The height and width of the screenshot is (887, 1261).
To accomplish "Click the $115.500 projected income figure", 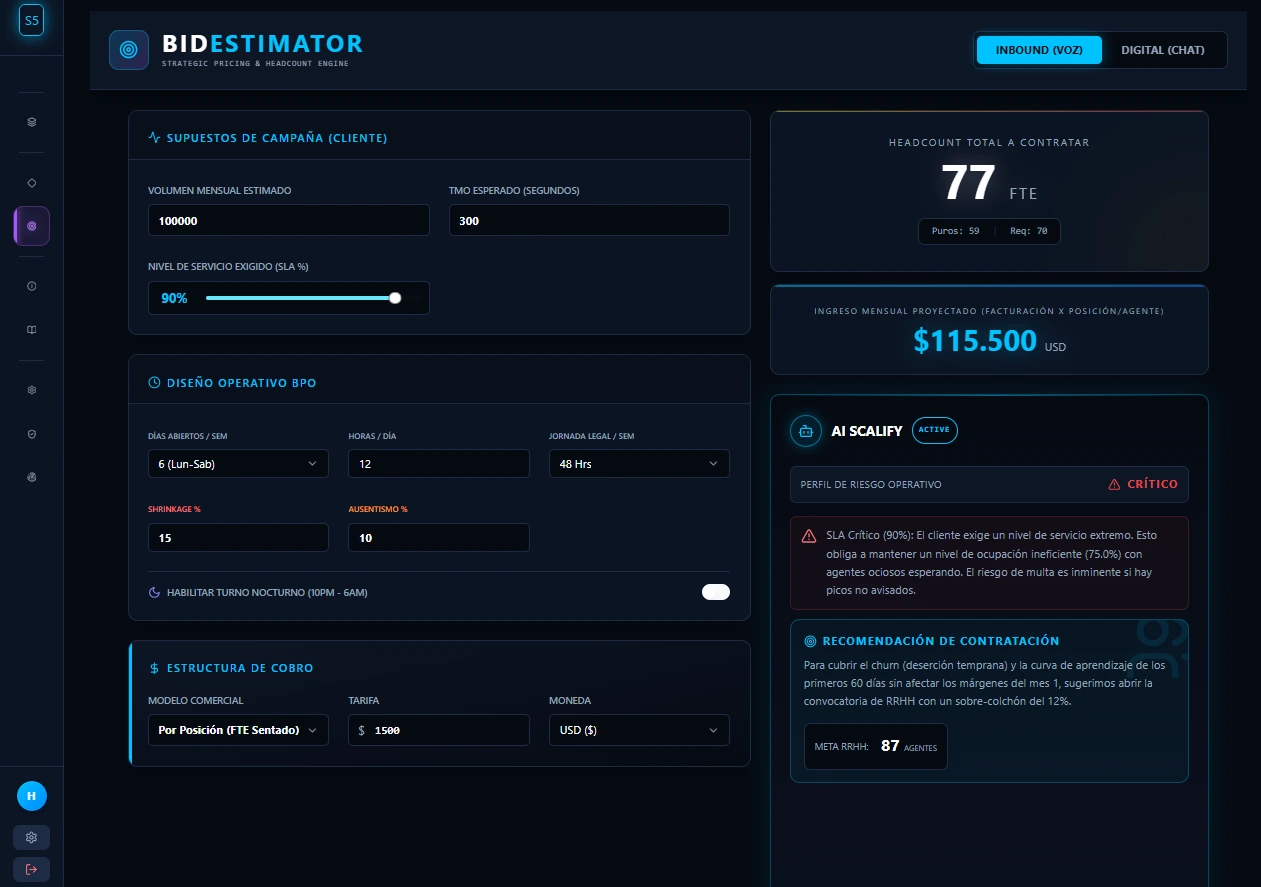I will [x=975, y=341].
